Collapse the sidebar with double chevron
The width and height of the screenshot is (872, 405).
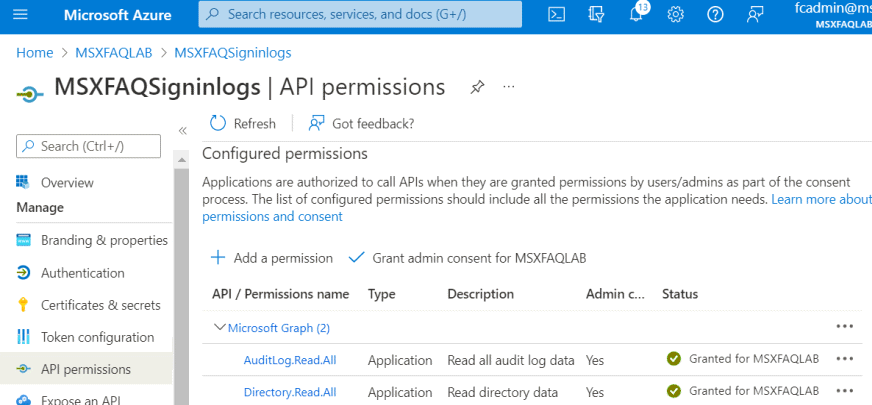[x=182, y=131]
